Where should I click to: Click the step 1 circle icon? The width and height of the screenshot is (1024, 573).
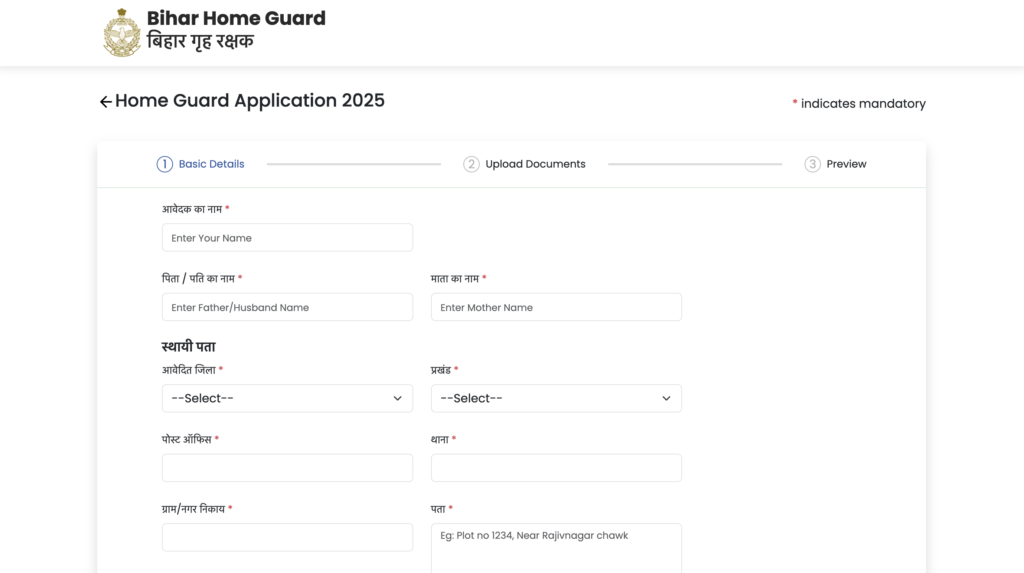pos(165,164)
